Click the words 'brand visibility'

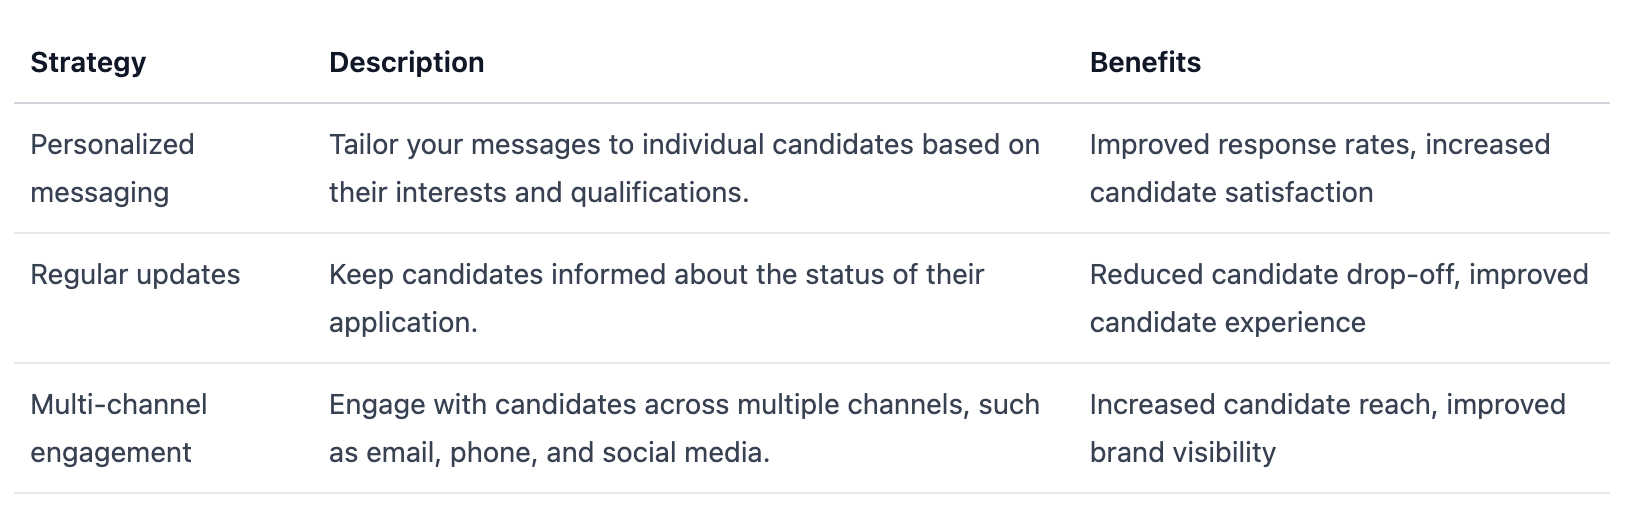tap(1182, 453)
